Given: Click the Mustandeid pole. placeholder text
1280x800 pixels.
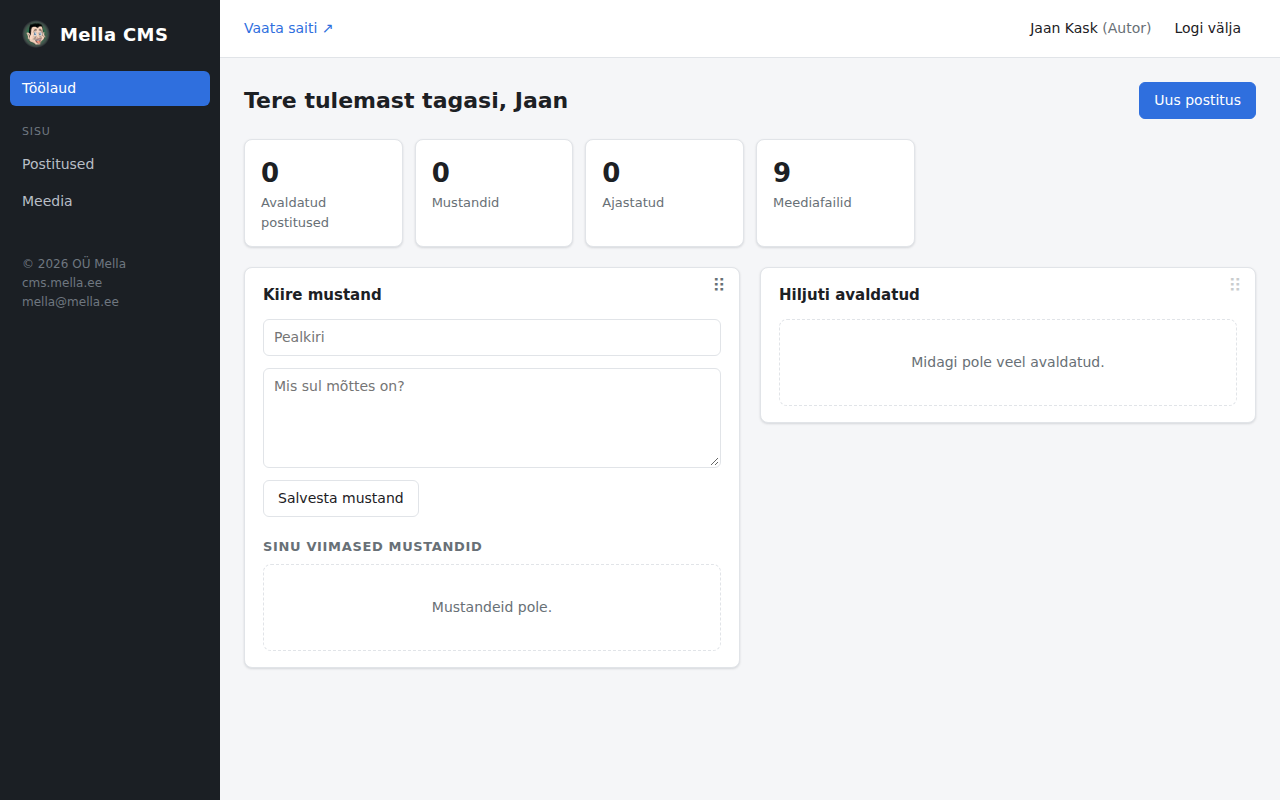Looking at the screenshot, I should point(492,607).
